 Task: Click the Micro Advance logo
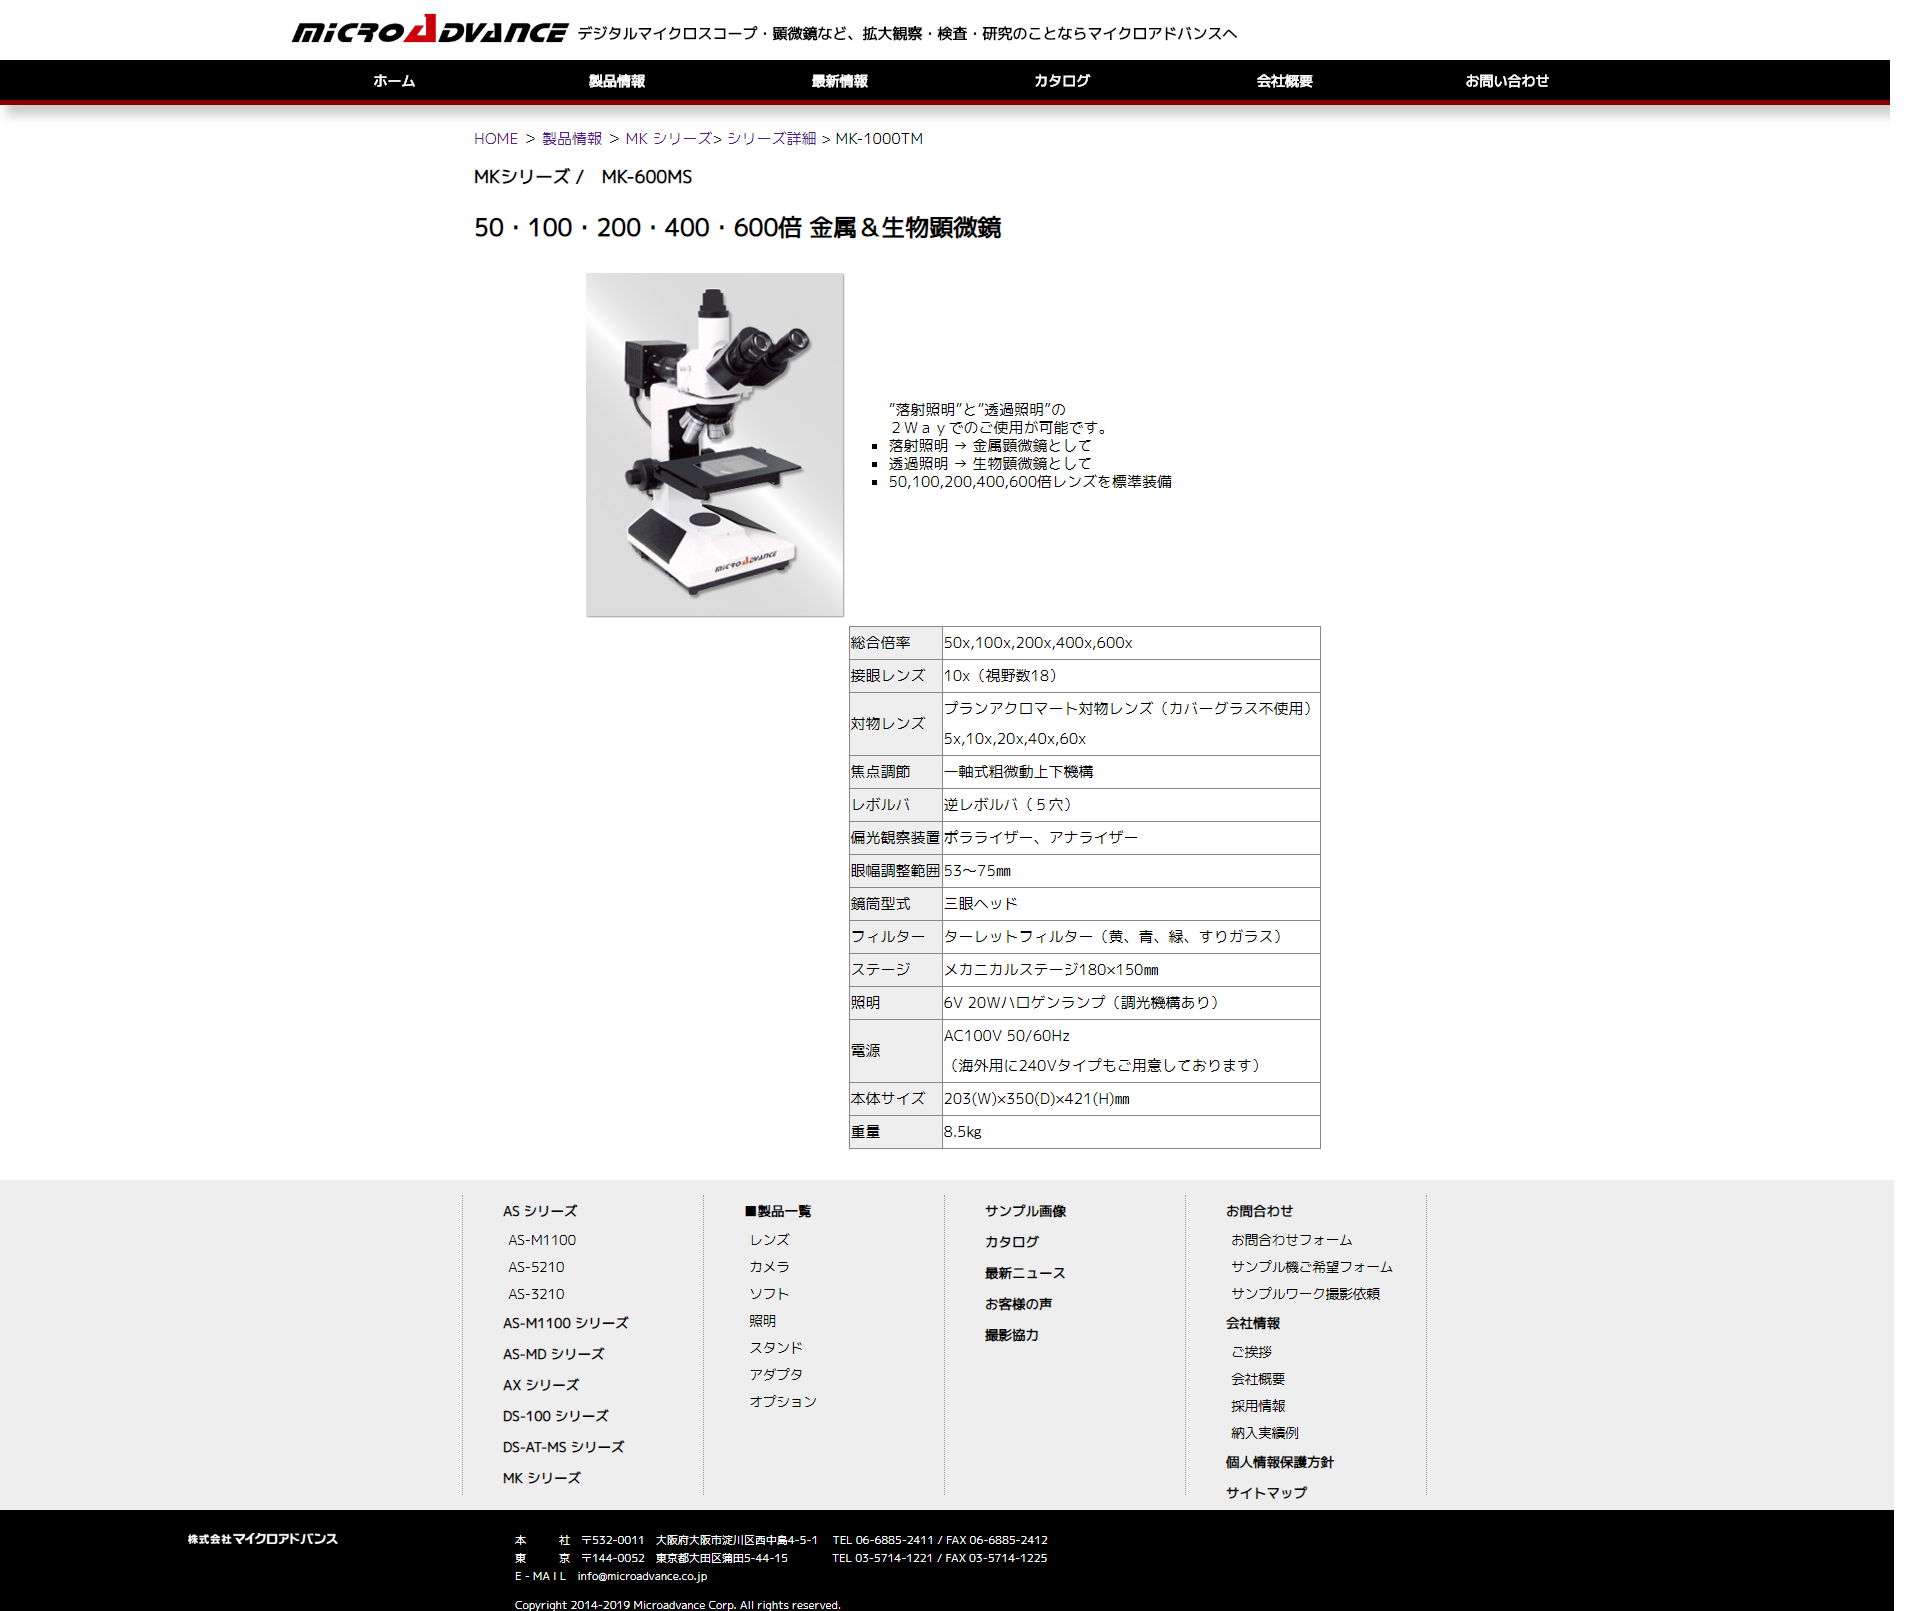point(430,31)
